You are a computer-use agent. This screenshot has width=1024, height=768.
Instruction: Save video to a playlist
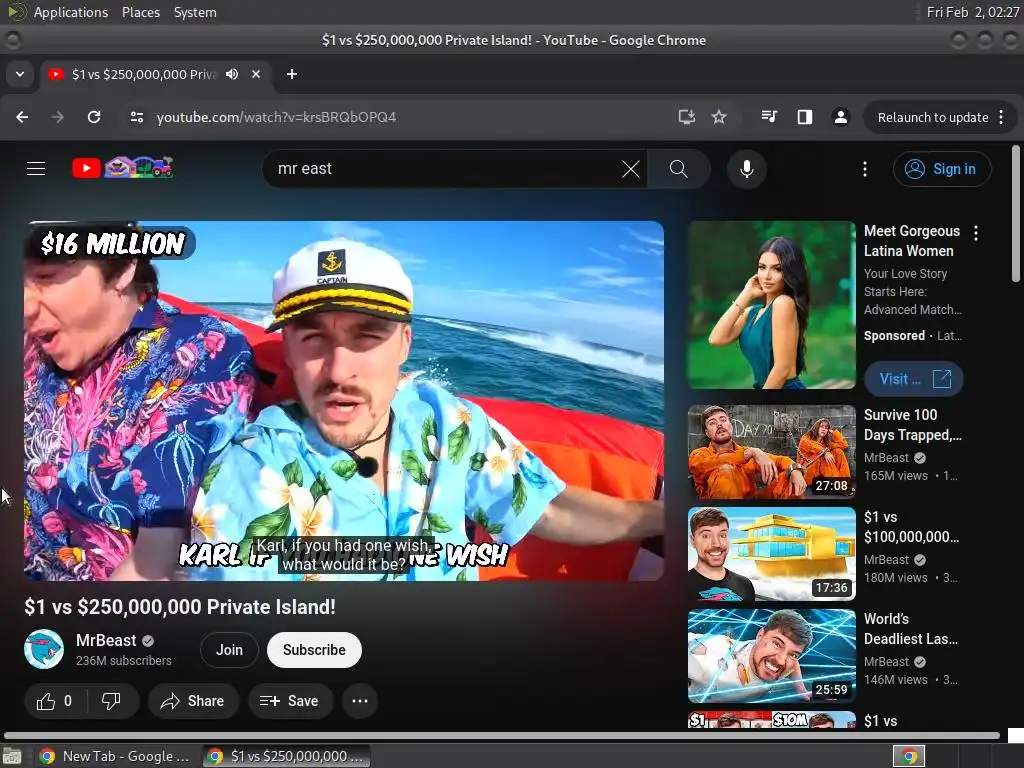(x=289, y=701)
